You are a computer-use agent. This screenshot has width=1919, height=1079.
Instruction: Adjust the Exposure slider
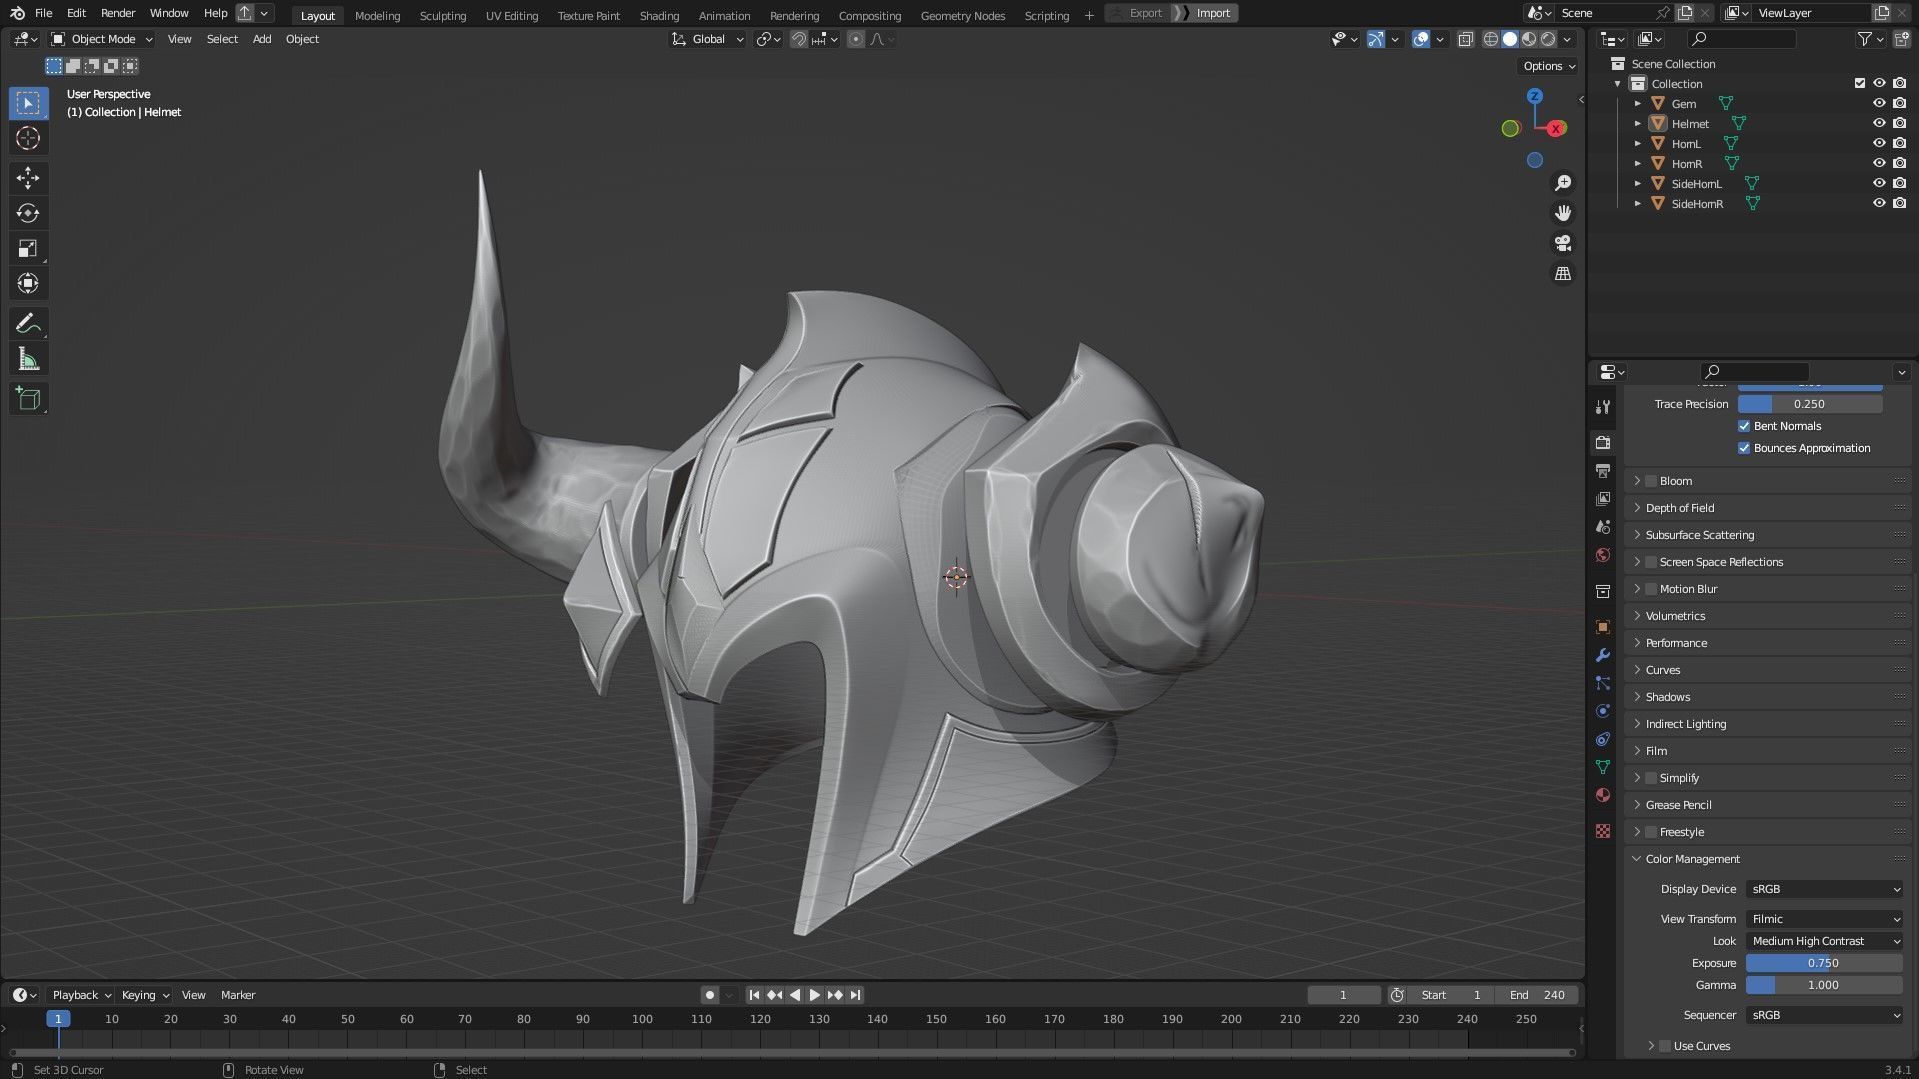(x=1824, y=963)
